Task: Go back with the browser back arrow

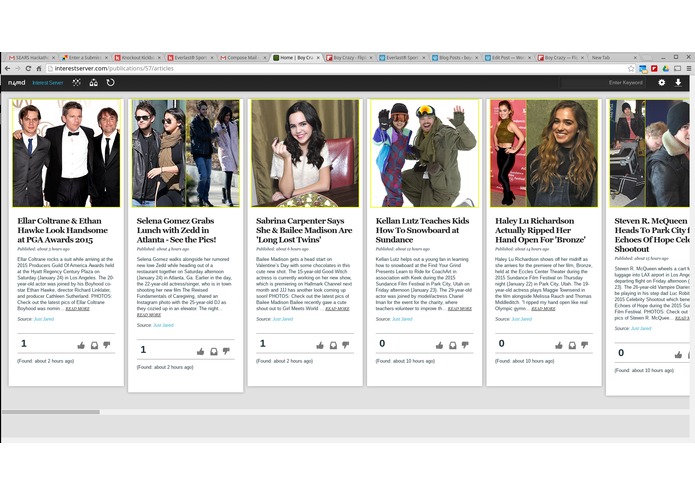Action: (x=7, y=68)
